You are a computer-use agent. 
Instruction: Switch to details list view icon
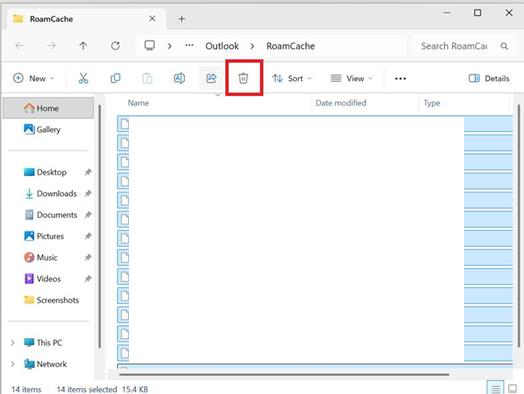[x=496, y=388]
